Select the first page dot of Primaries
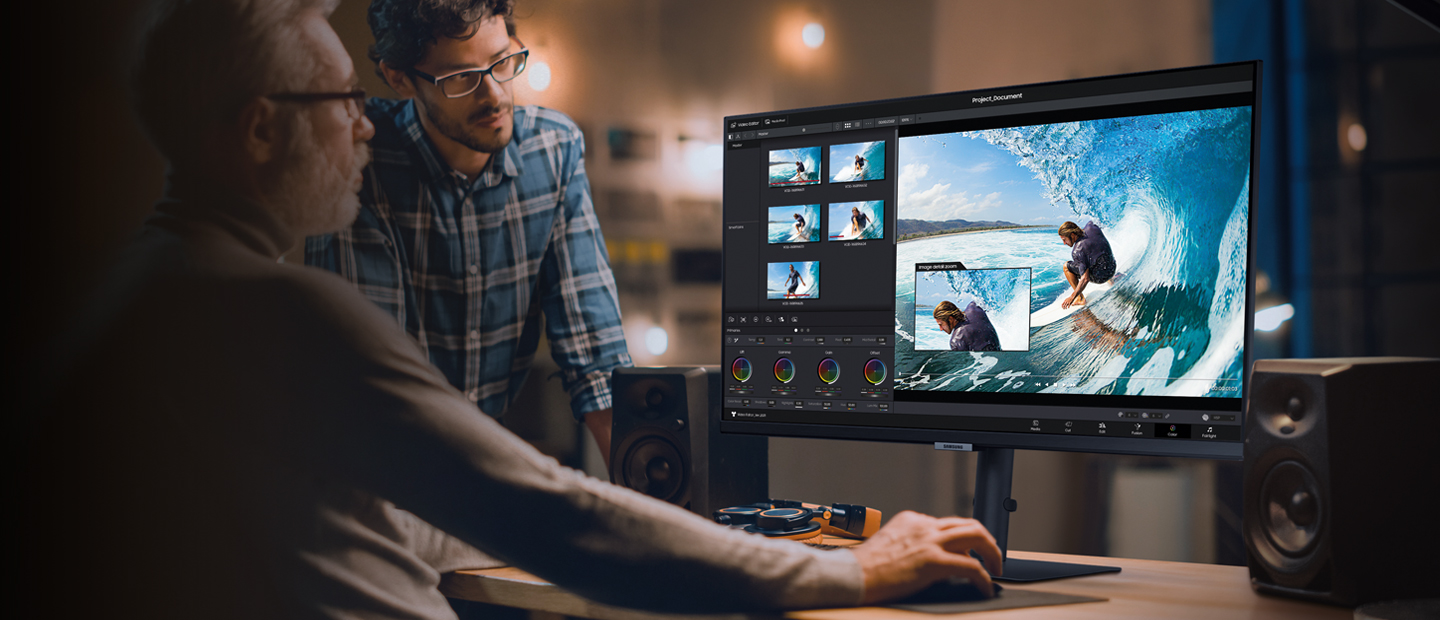Viewport: 1440px width, 620px height. (x=796, y=329)
